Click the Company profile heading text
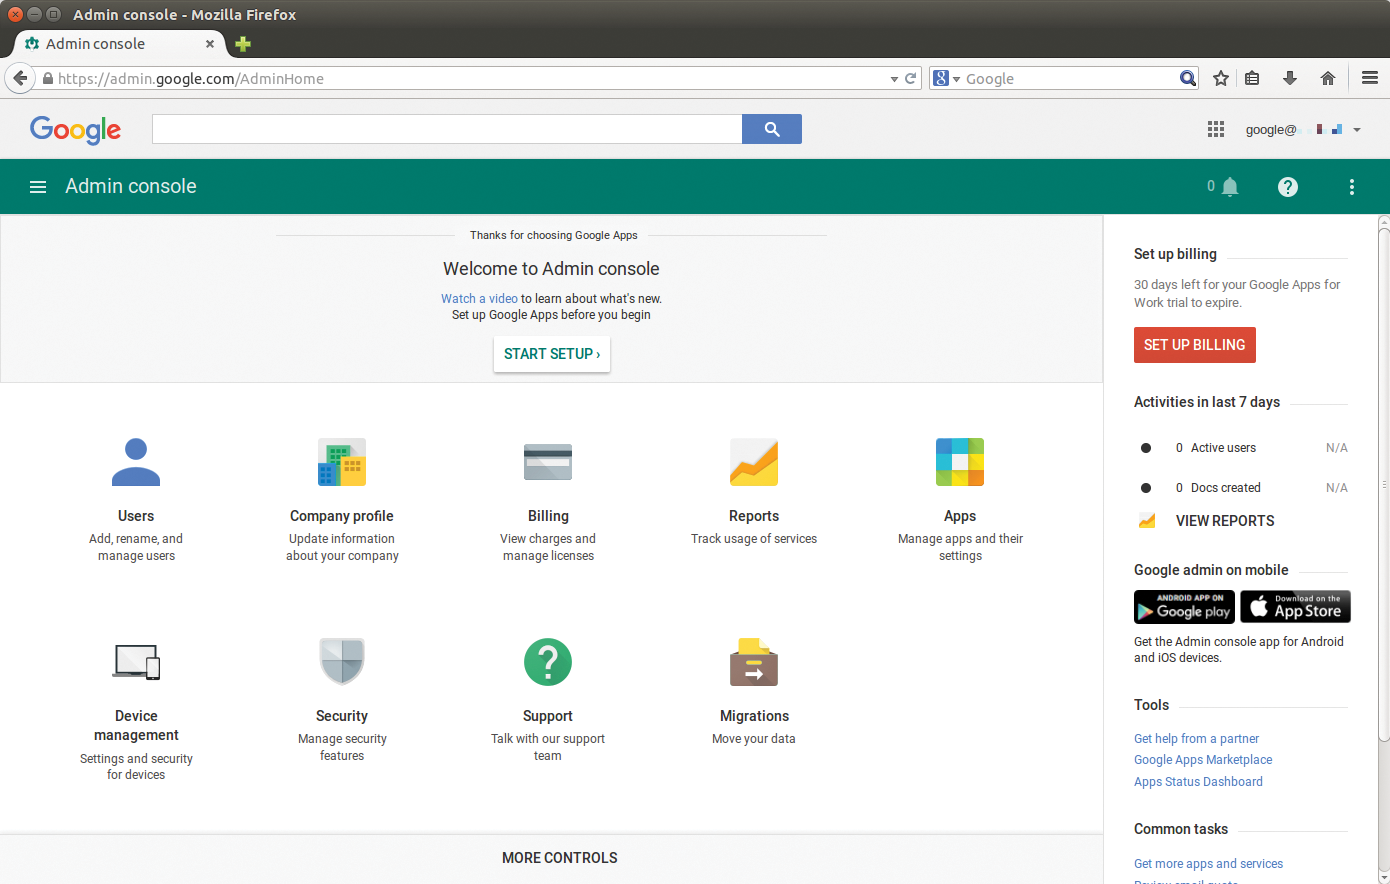 click(342, 516)
